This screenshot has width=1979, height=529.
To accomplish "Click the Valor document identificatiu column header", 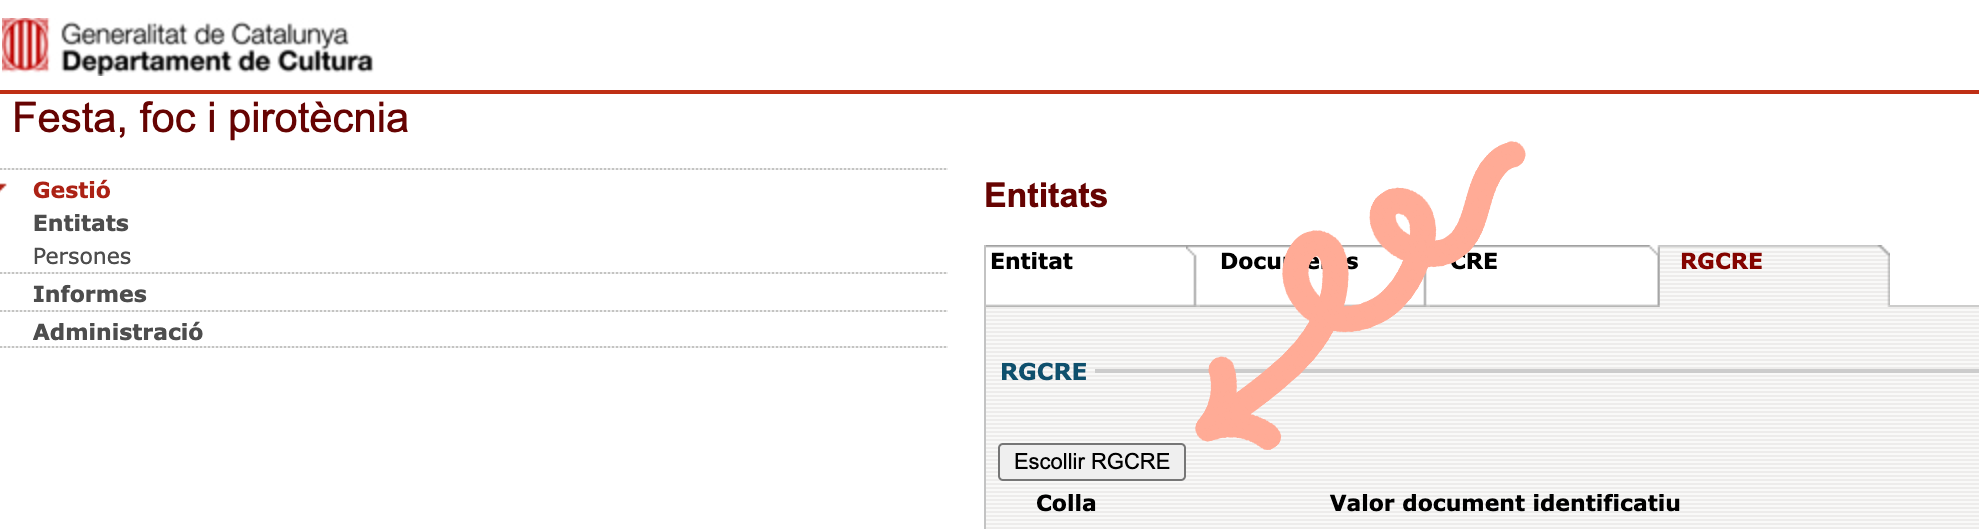I will point(1504,503).
